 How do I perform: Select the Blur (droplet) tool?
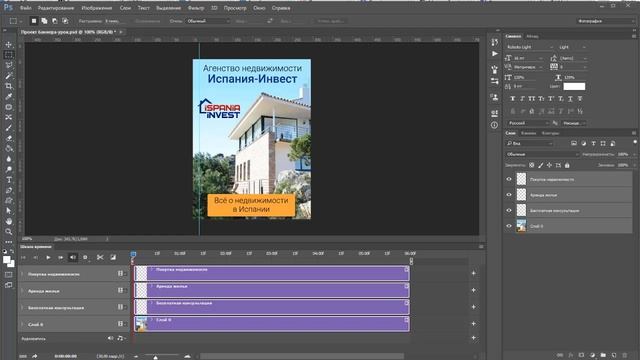(x=9, y=159)
